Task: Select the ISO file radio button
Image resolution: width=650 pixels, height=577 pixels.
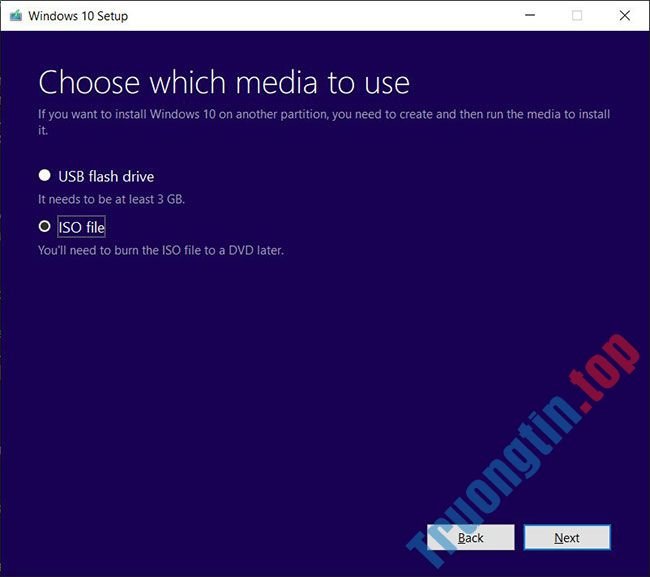Action: [44, 226]
